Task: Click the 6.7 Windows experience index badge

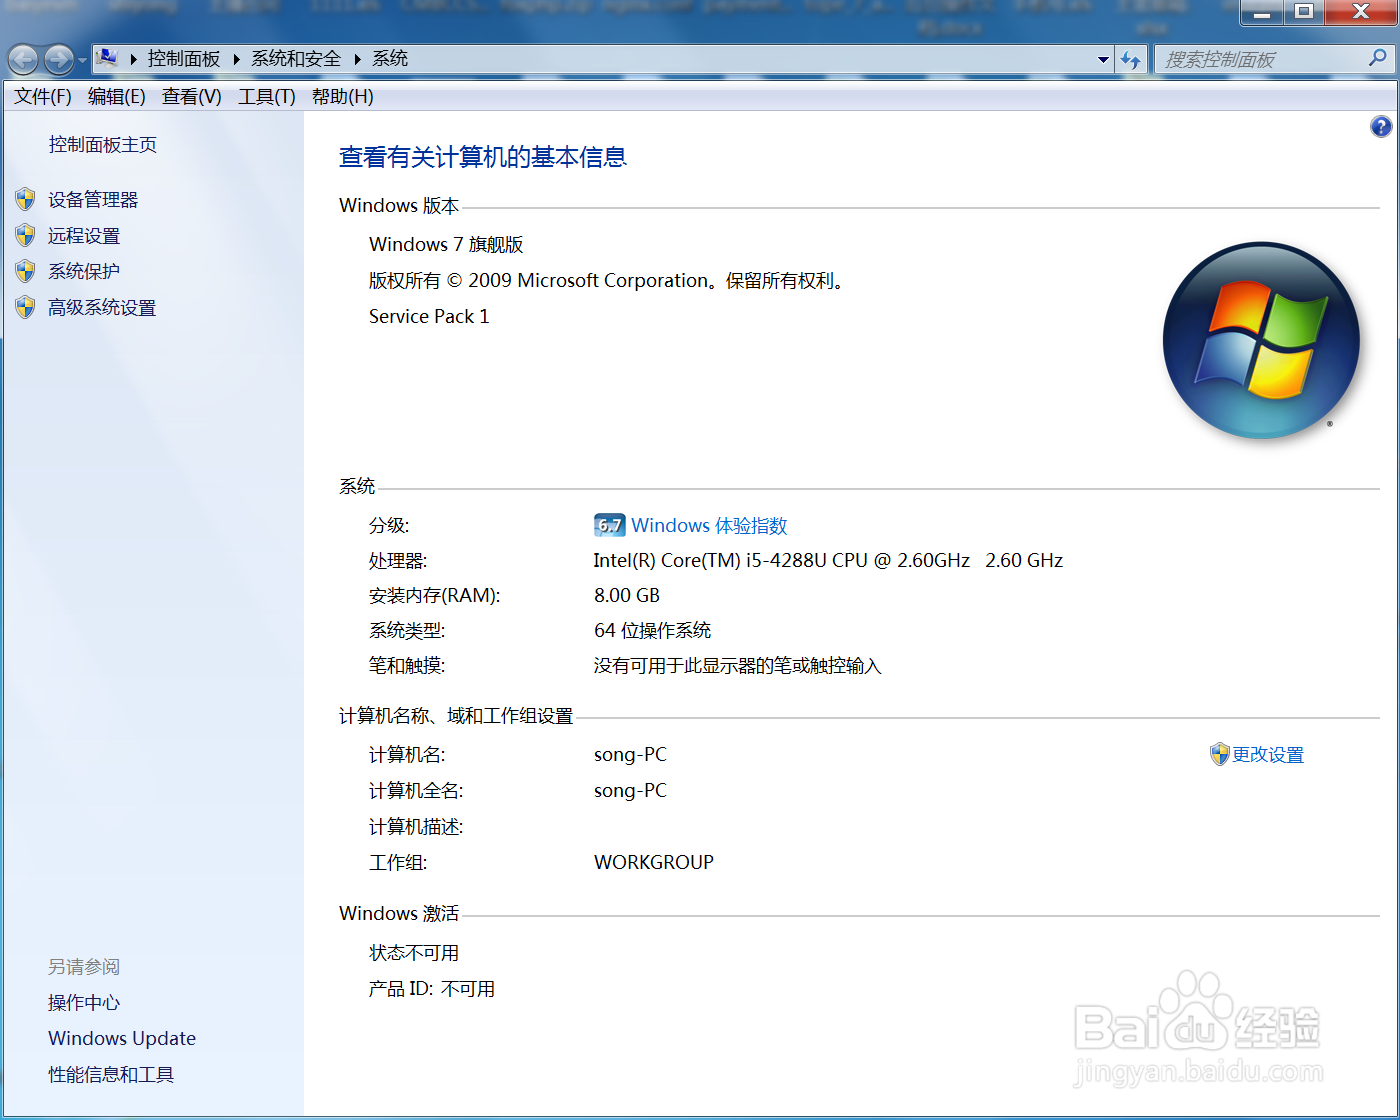Action: [x=609, y=524]
